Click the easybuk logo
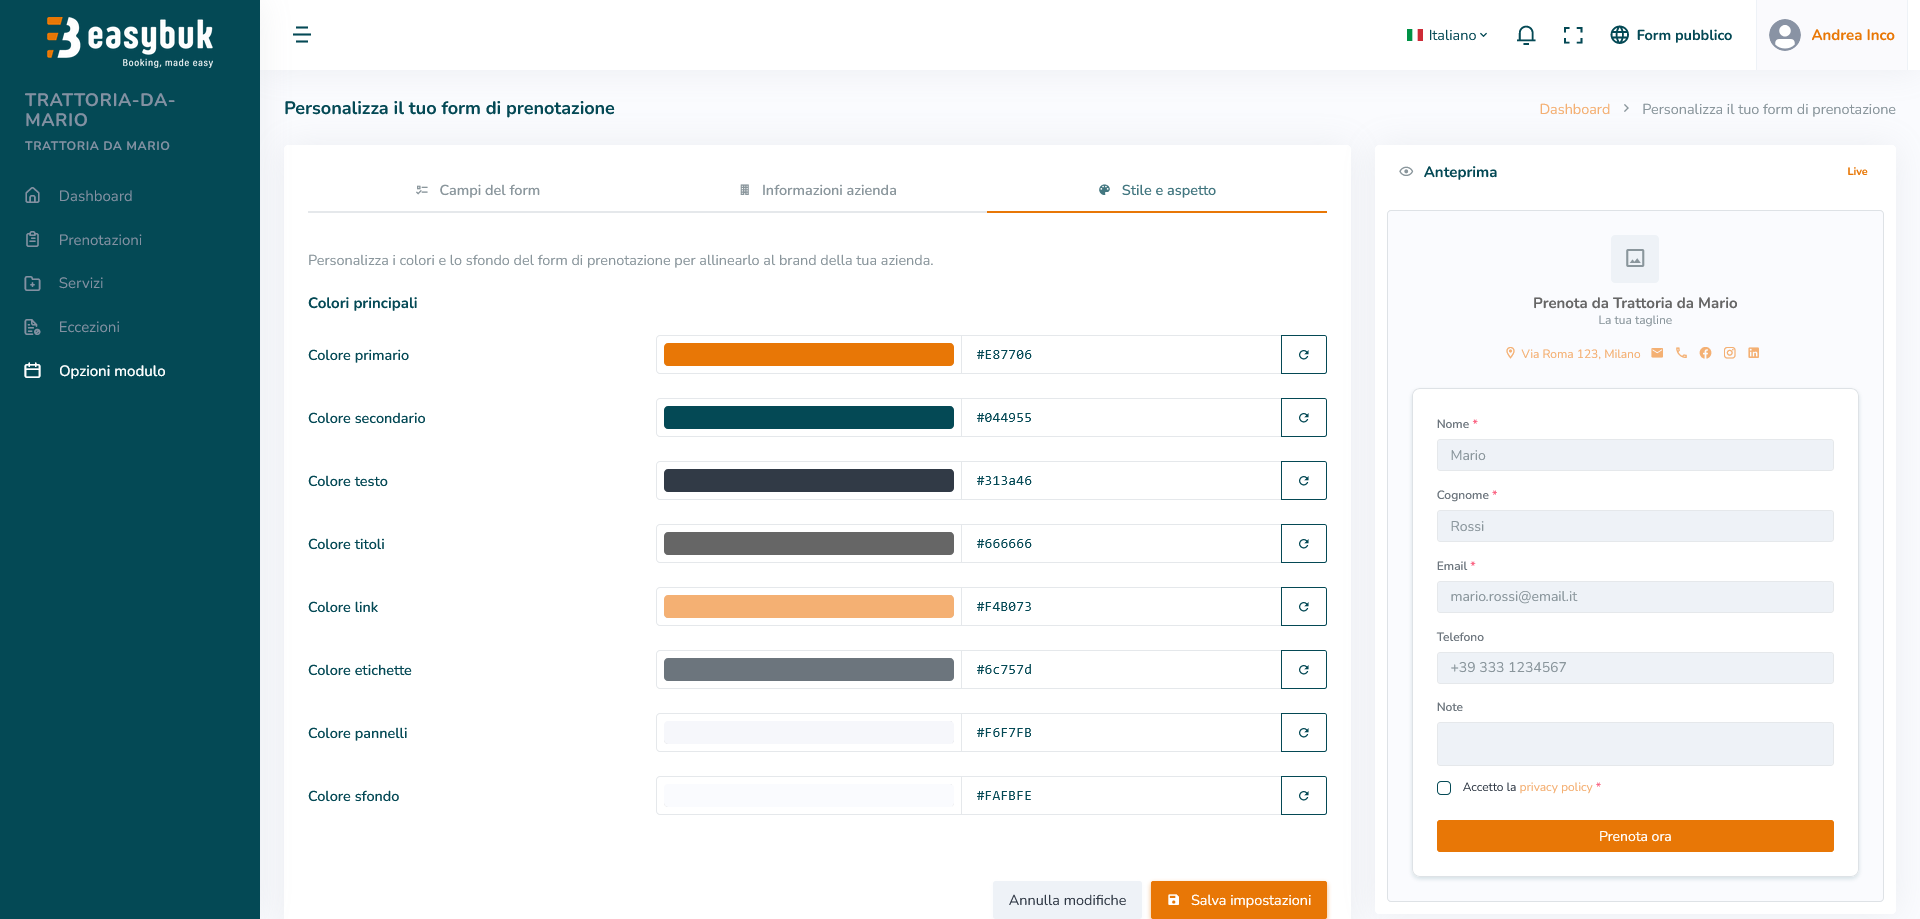The image size is (1920, 919). (130, 42)
